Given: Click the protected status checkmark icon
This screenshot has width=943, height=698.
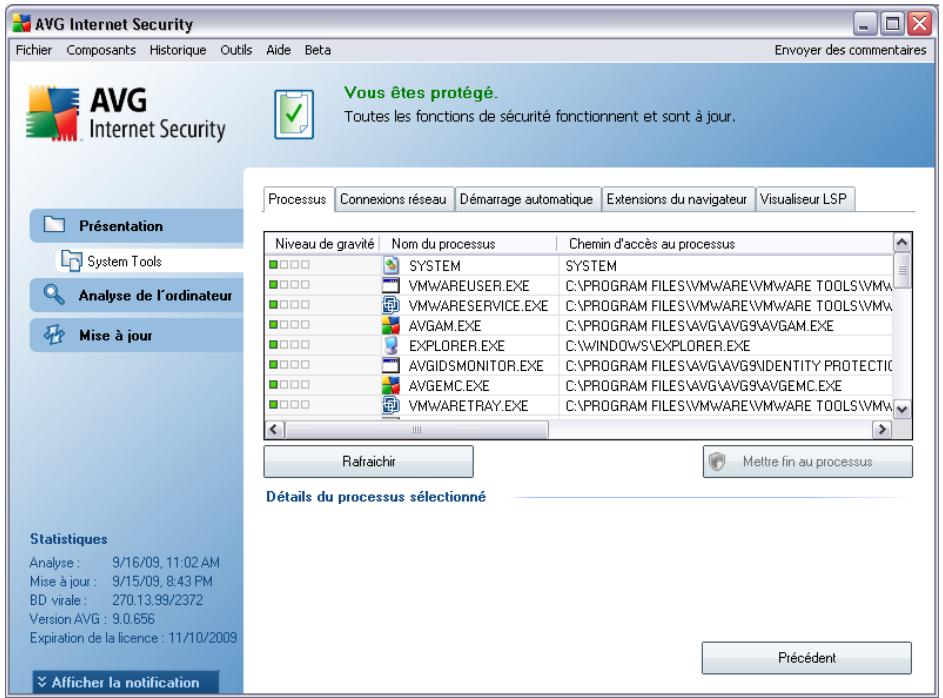Looking at the screenshot, I should [294, 114].
